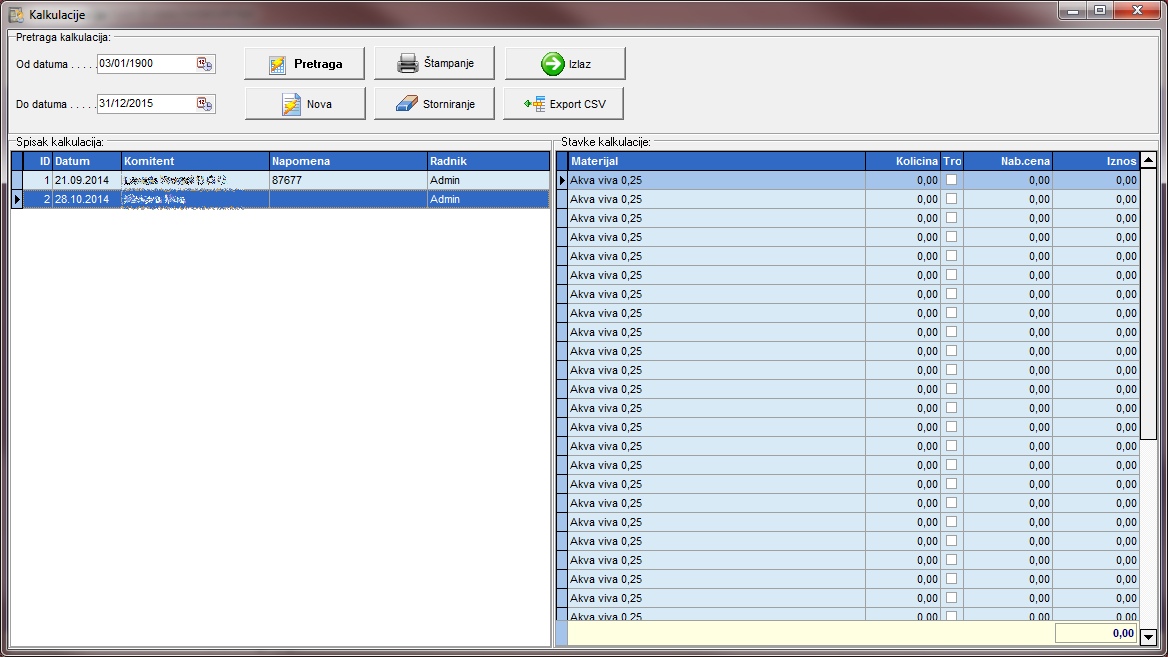
Task: Export data with Export CSV button
Action: pos(564,104)
